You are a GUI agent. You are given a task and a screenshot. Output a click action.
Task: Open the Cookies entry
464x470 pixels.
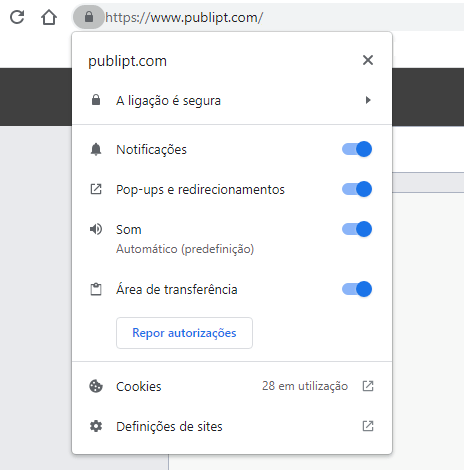coord(232,386)
